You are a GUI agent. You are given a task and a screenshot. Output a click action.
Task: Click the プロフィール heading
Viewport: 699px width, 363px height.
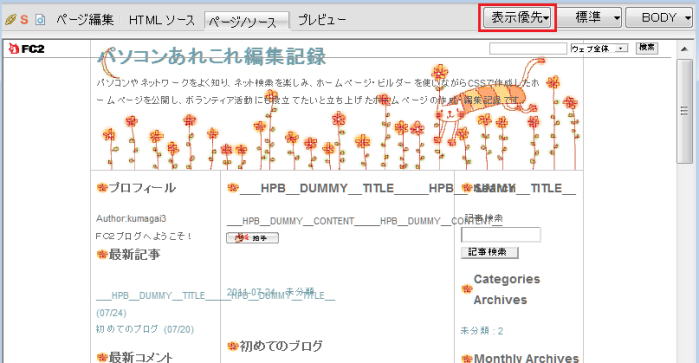tap(142, 188)
